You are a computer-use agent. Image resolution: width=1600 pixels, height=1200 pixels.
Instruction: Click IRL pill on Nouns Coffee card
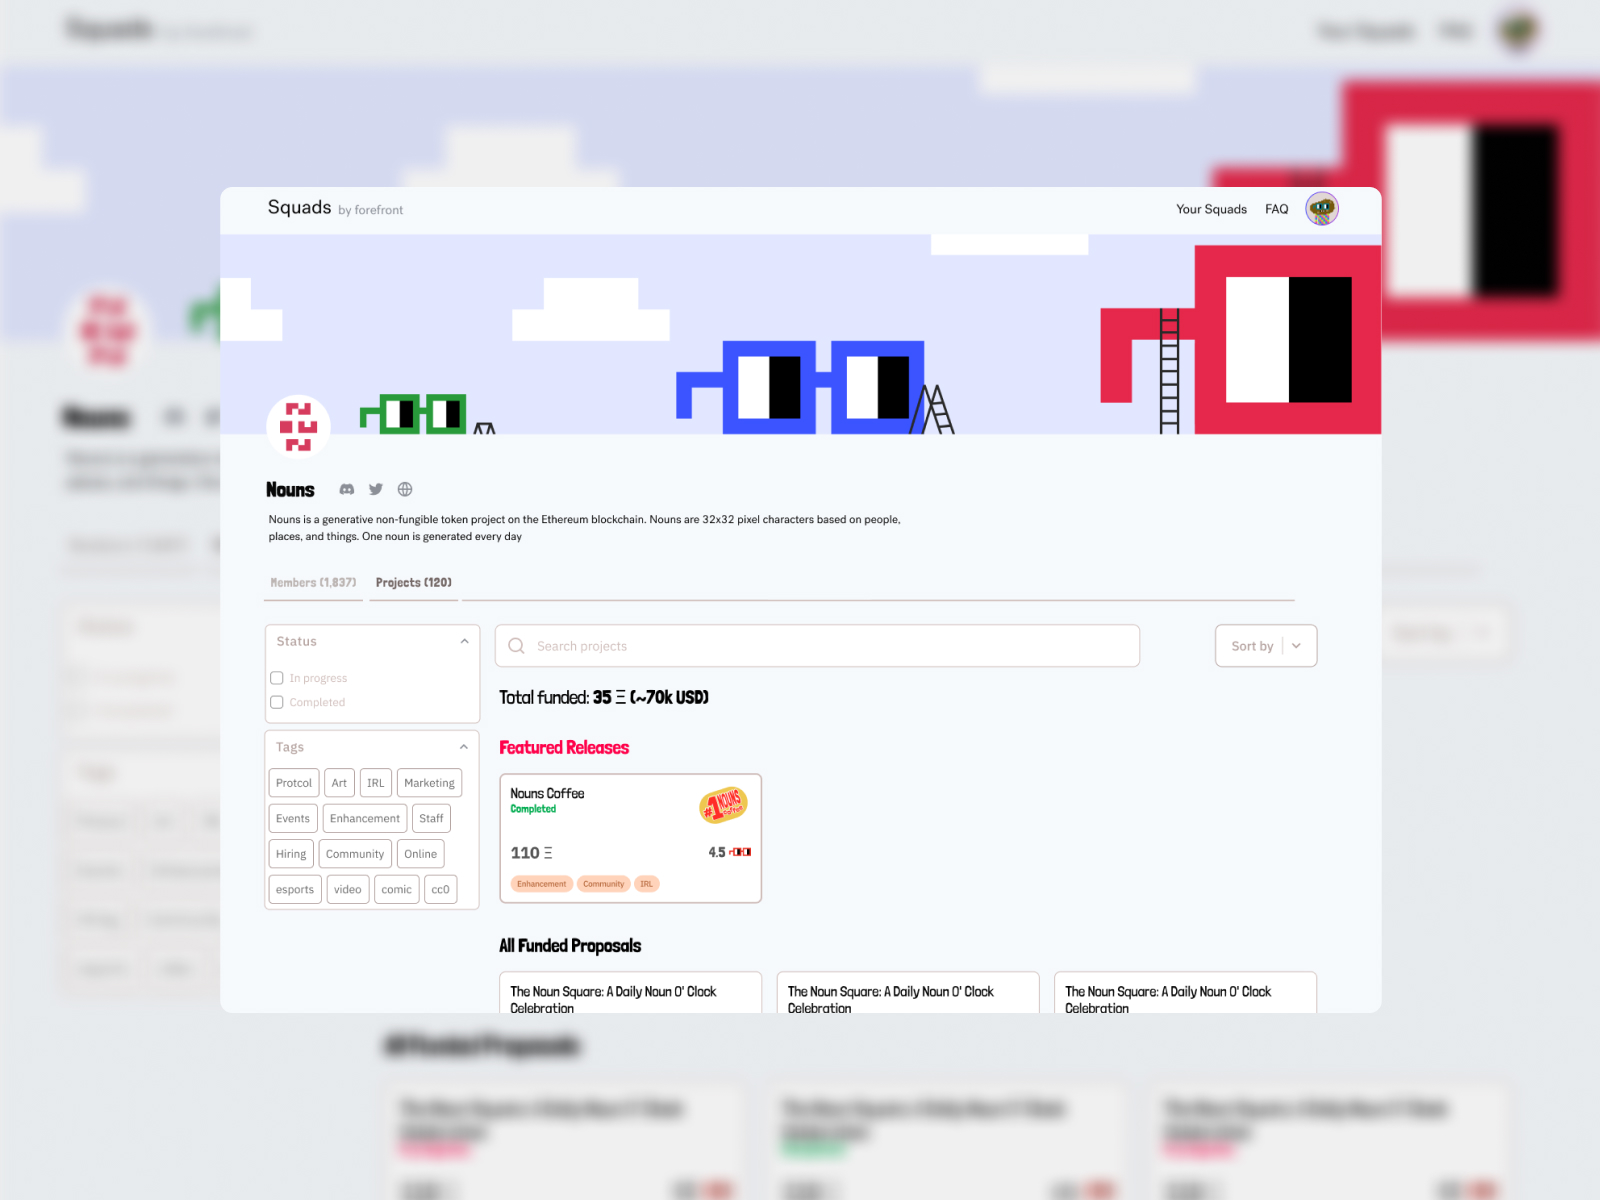[x=646, y=884]
